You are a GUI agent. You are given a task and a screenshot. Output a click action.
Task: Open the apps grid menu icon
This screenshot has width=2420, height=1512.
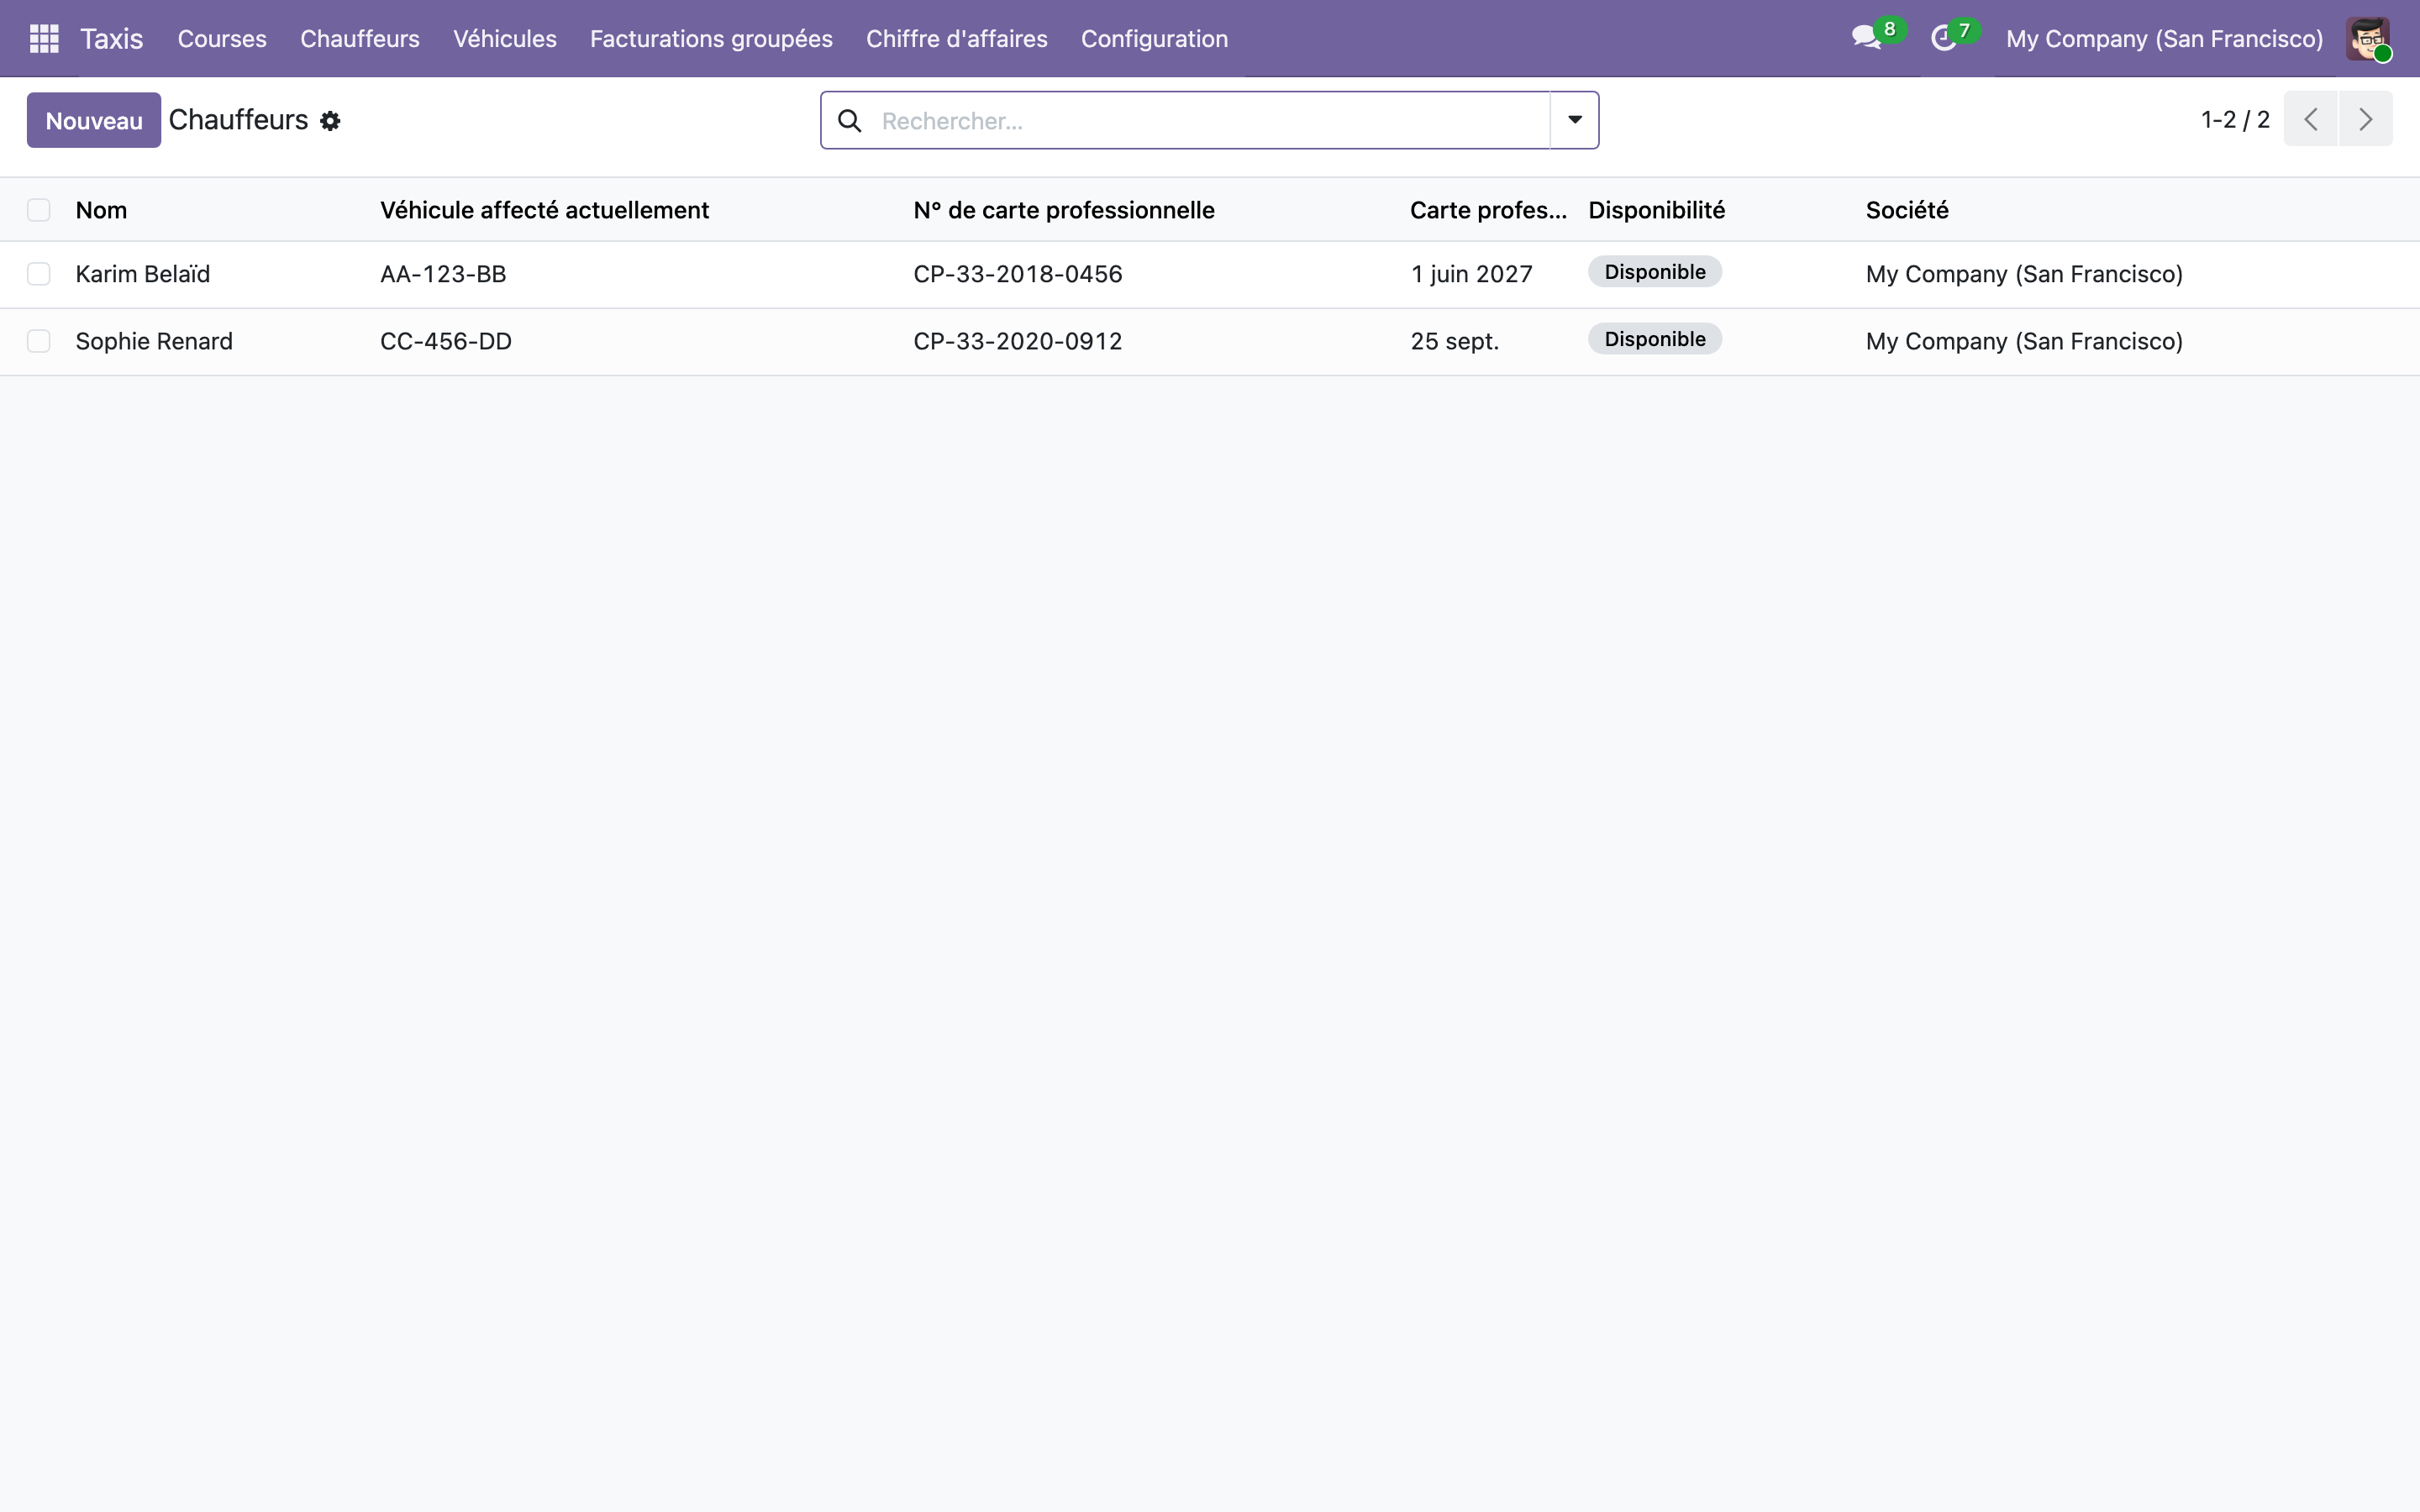44,38
